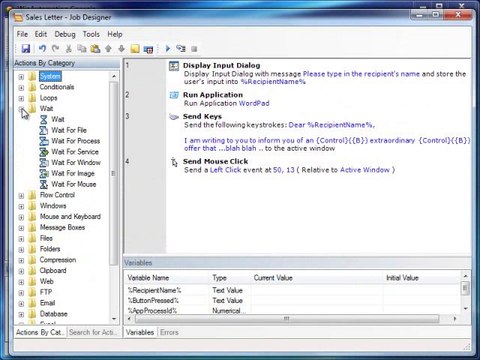Expand the Loops category
Viewport: 480px width, 360px height.
point(21,99)
